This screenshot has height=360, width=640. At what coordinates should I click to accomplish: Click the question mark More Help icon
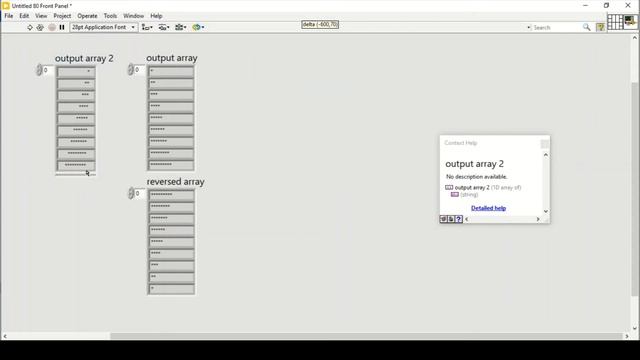[x=459, y=219]
